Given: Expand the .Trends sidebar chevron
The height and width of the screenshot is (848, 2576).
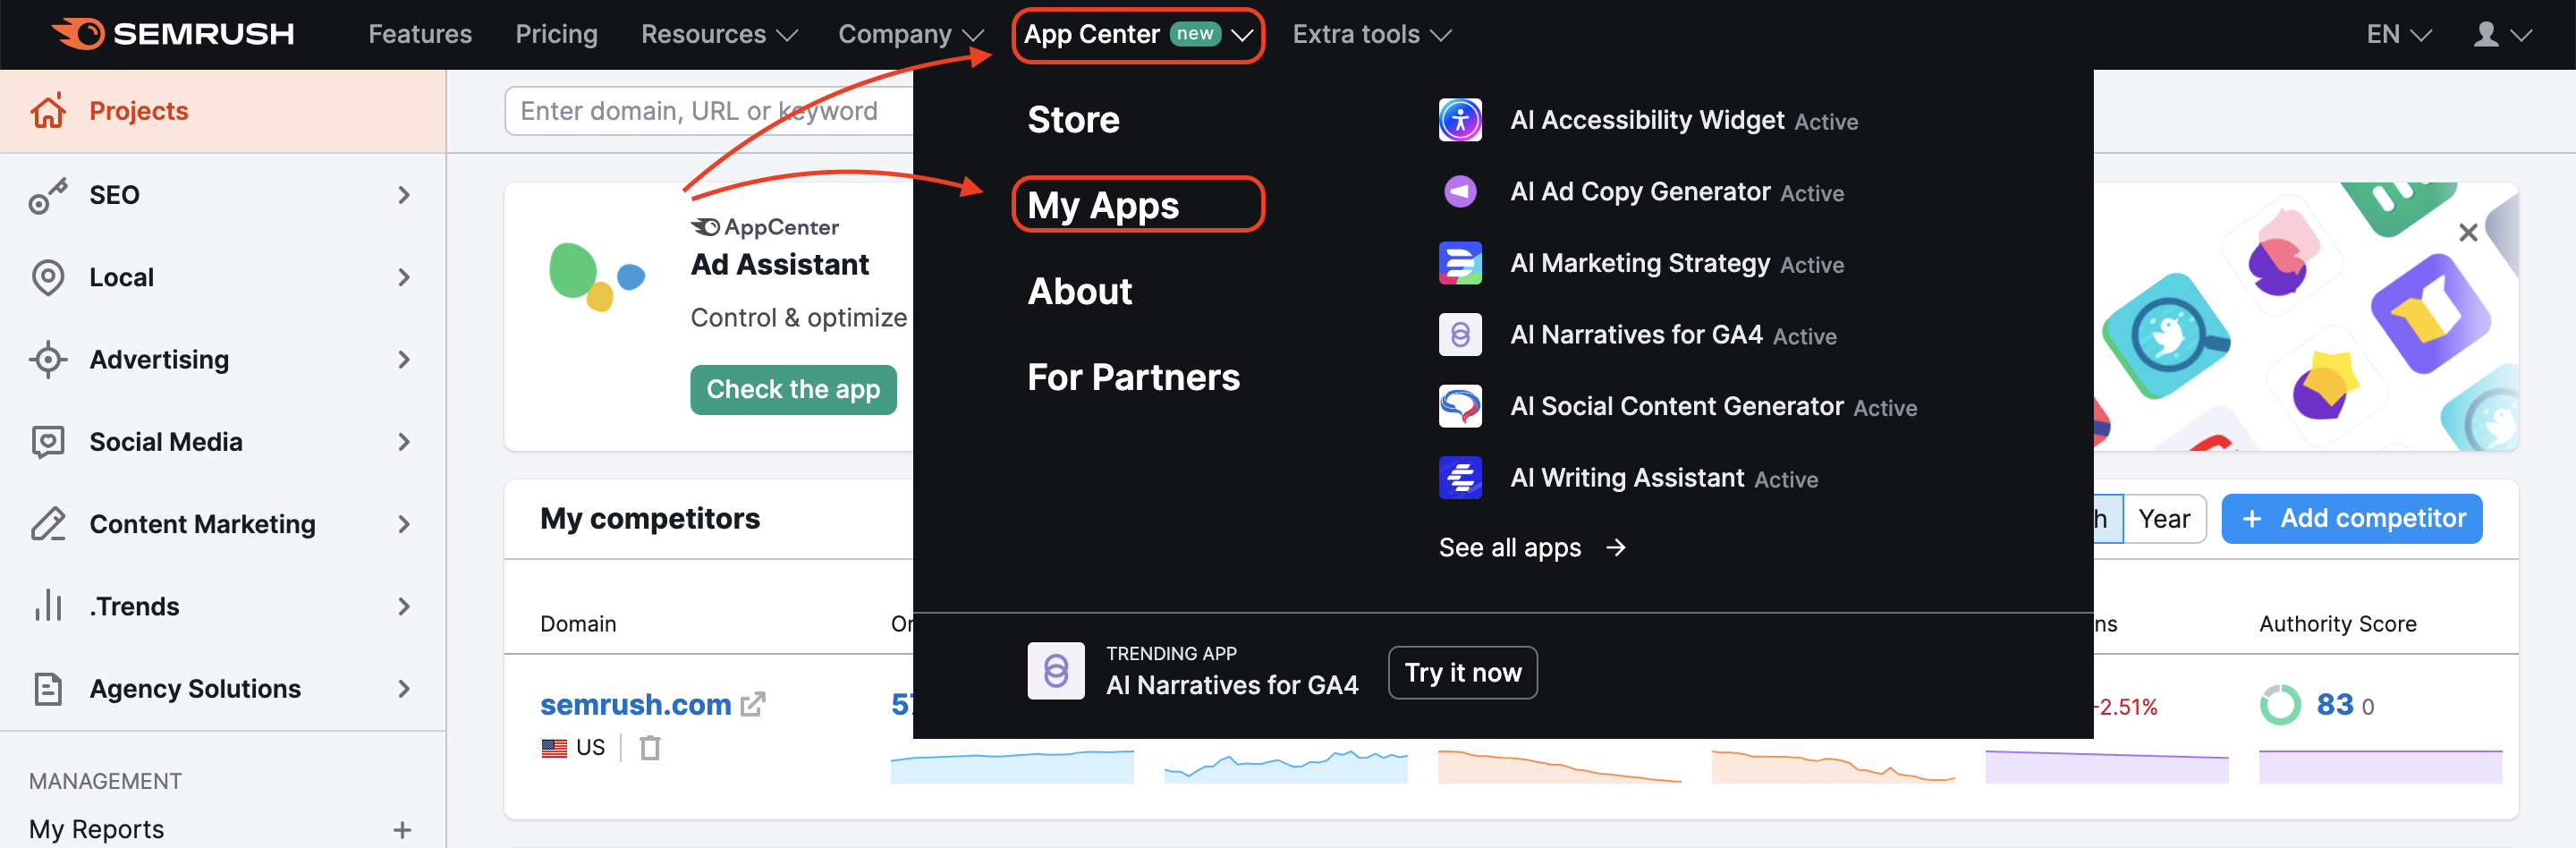Looking at the screenshot, I should 404,606.
